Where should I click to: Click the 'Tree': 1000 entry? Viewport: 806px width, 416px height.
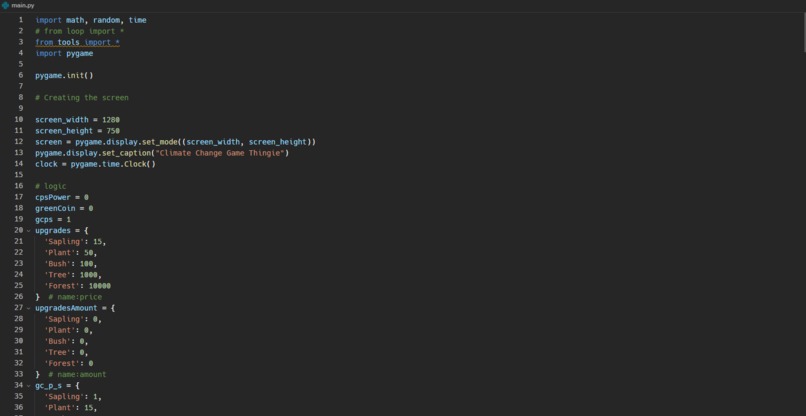click(73, 275)
